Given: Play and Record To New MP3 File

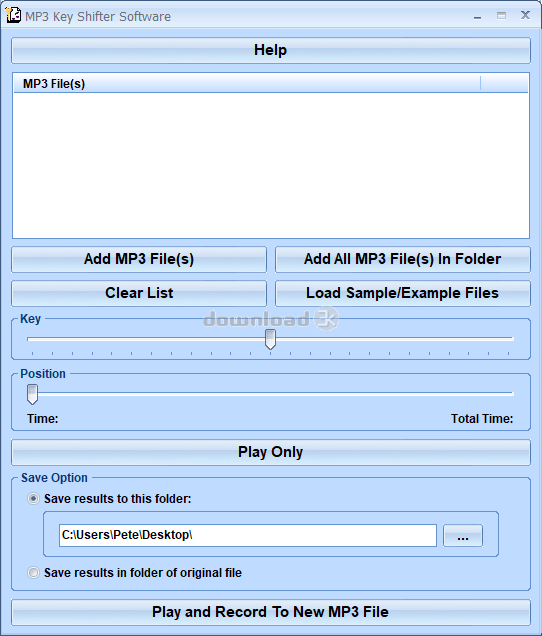Looking at the screenshot, I should coord(271,612).
